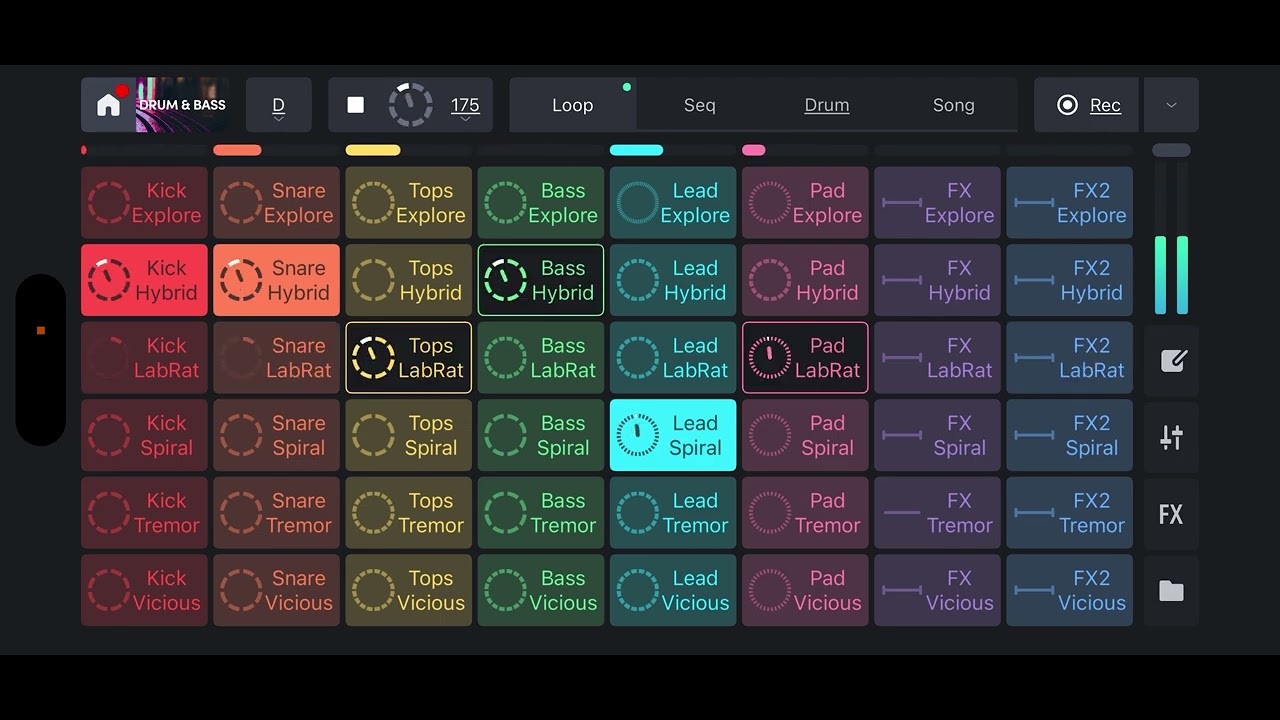Click the Lead Tremor dashed circle icon

[x=637, y=513]
